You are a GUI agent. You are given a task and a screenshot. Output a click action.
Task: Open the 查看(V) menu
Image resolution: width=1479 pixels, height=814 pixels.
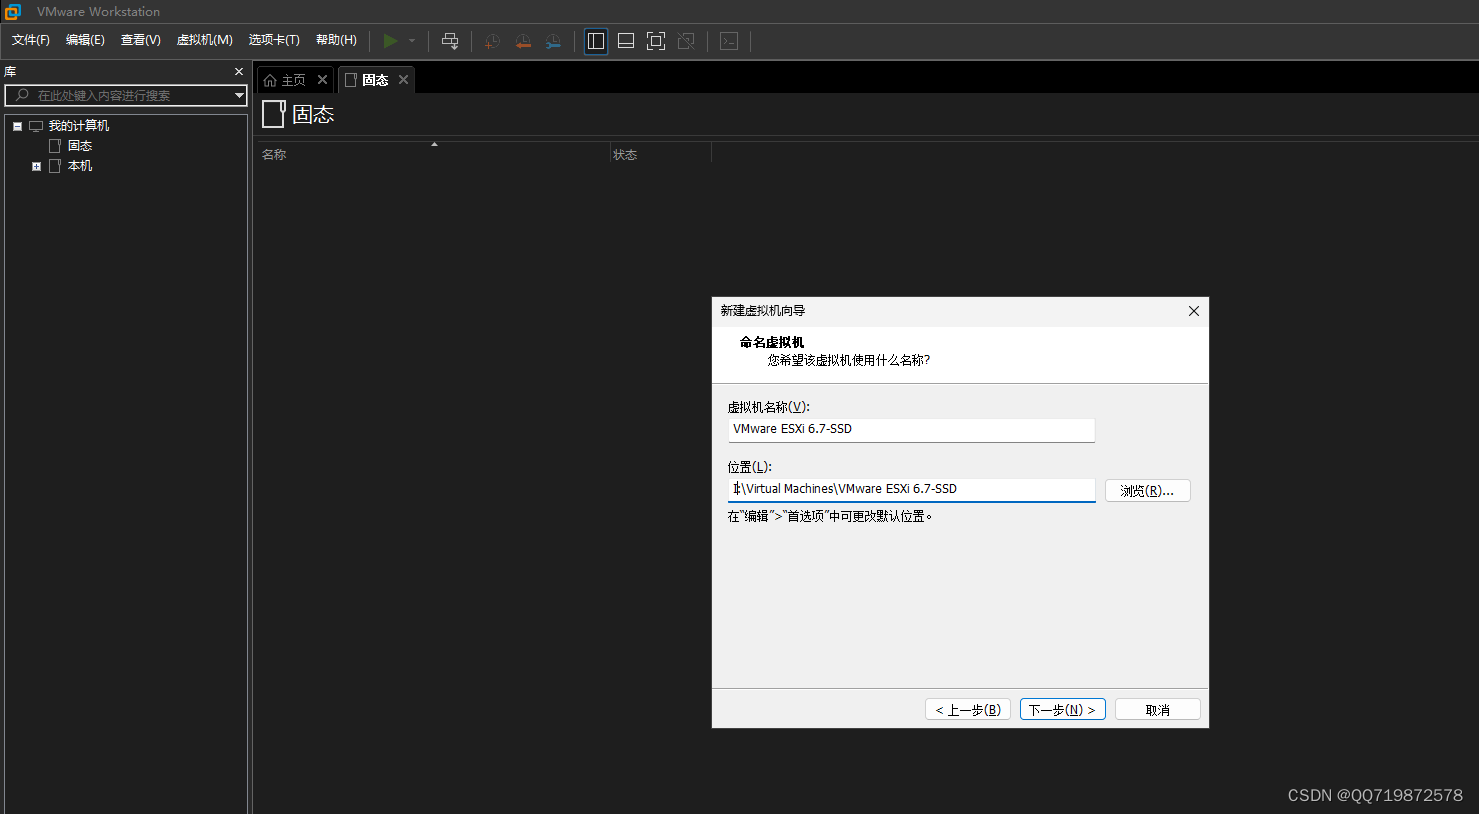(x=141, y=40)
